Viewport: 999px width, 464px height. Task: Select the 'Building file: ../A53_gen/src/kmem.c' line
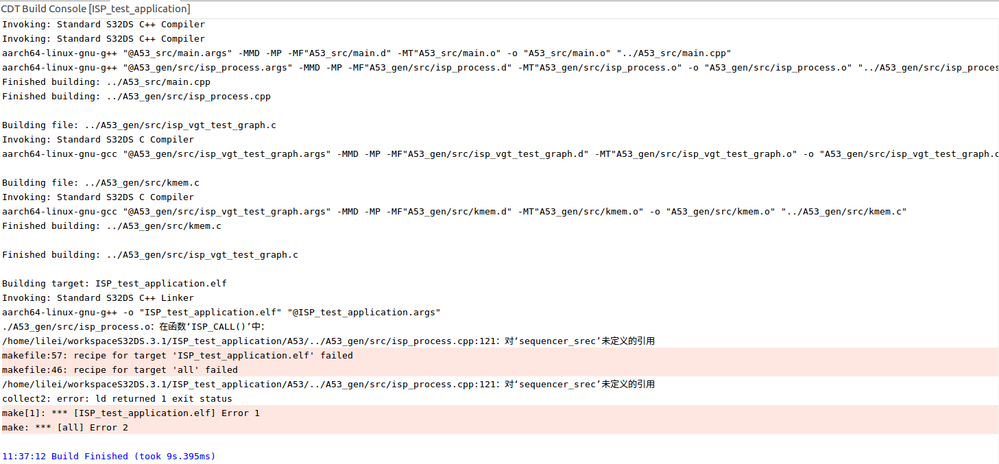point(100,183)
